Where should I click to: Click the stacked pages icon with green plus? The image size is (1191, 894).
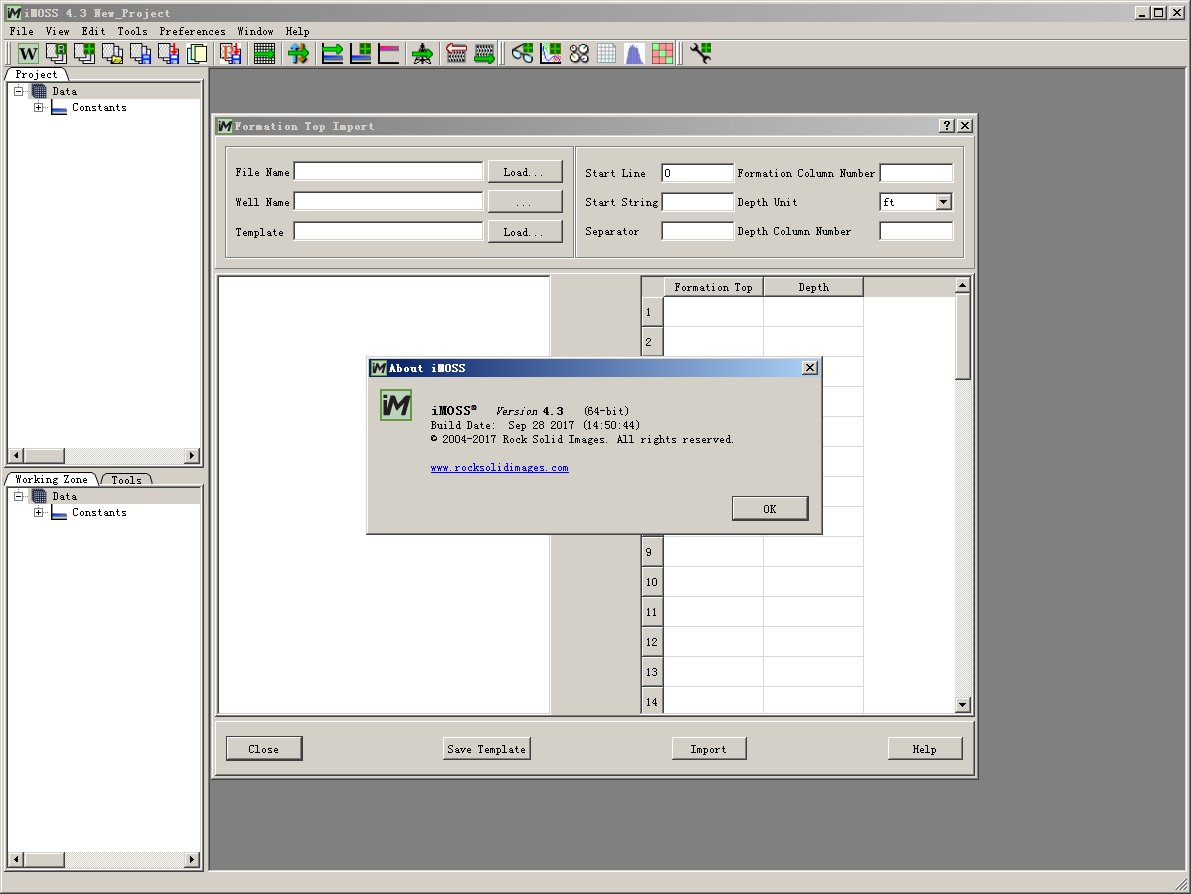pos(84,53)
